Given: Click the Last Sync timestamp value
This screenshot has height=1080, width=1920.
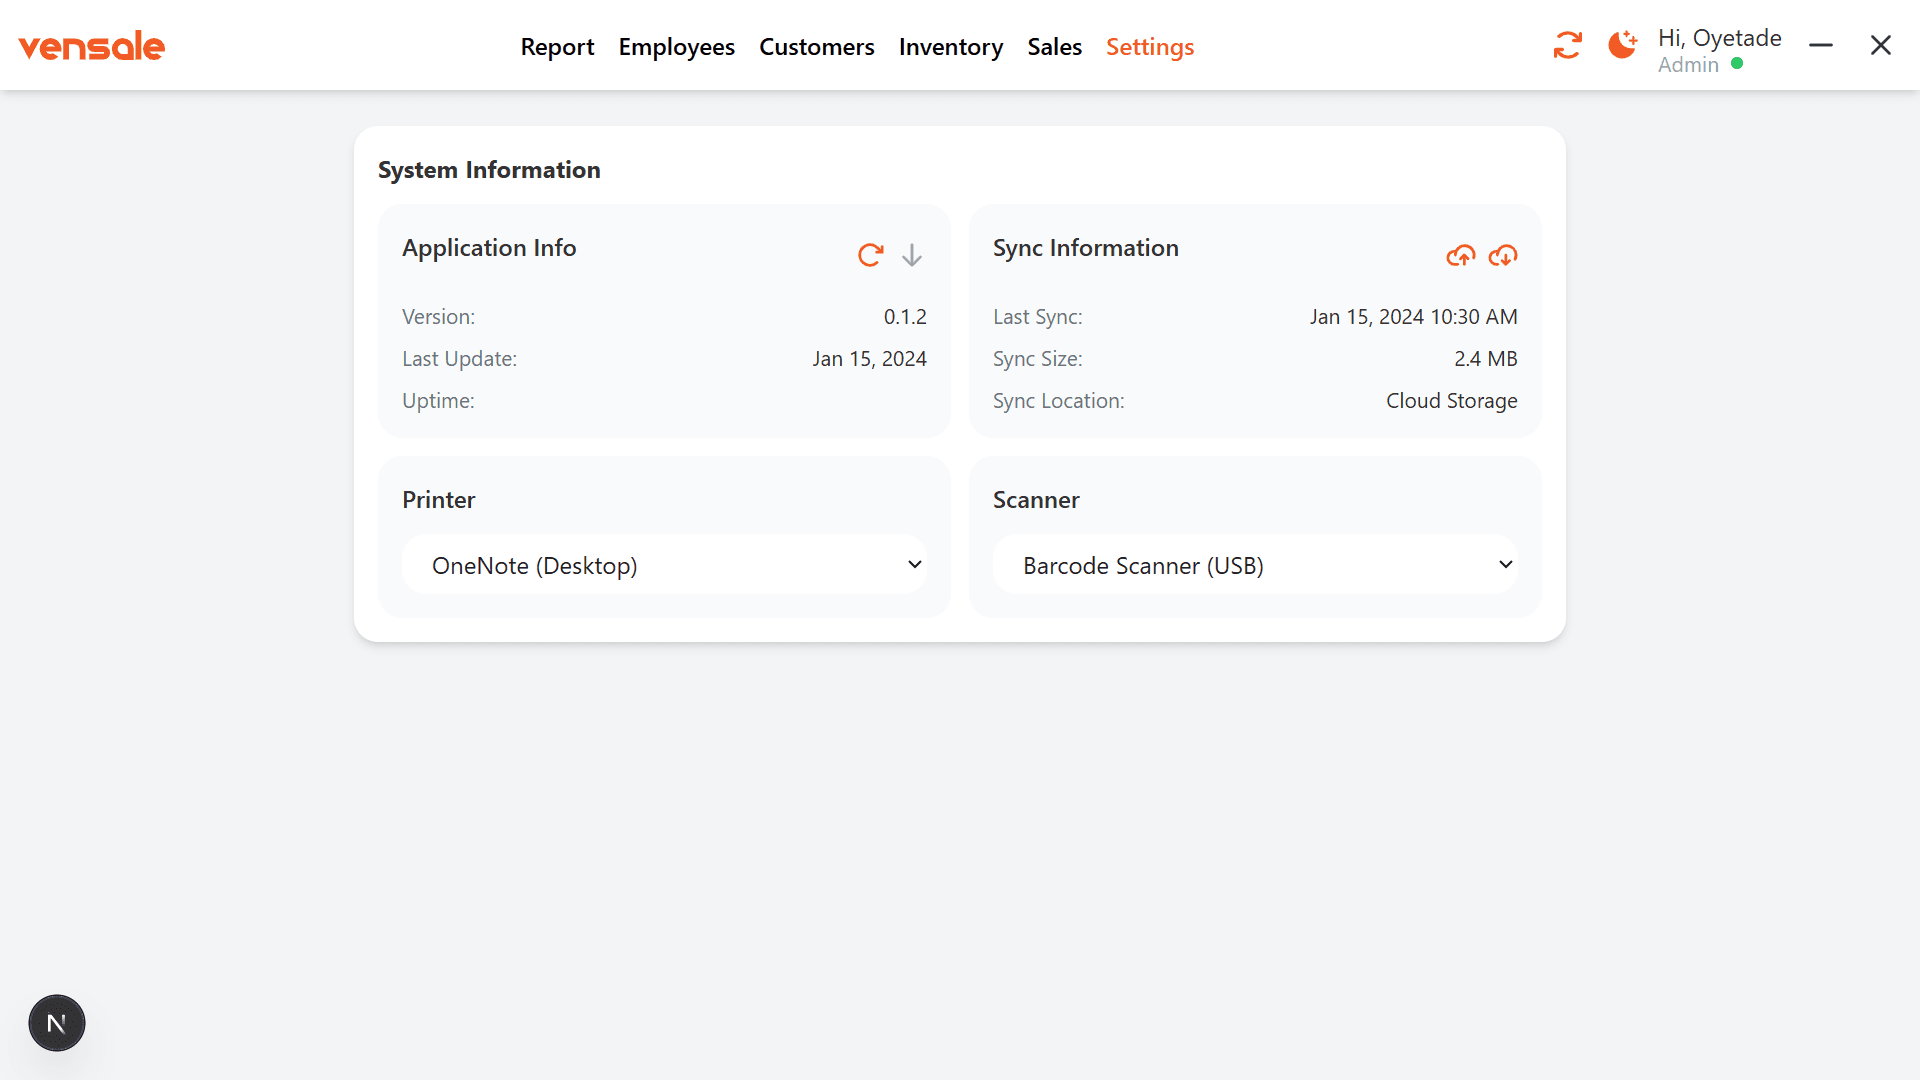Looking at the screenshot, I should point(1413,317).
